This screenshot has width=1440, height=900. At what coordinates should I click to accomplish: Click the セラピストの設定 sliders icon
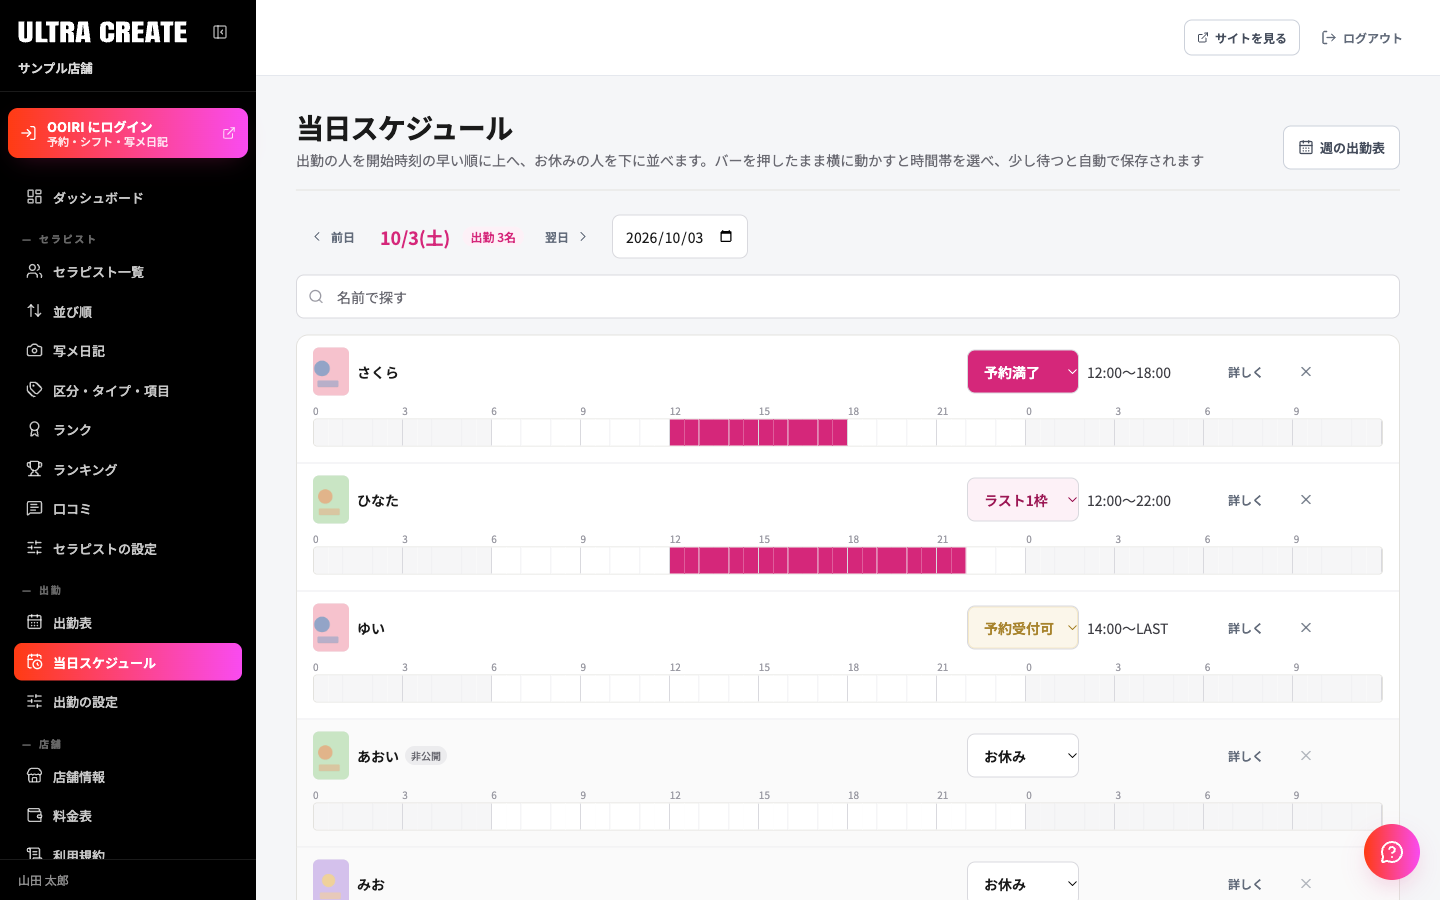[34, 548]
